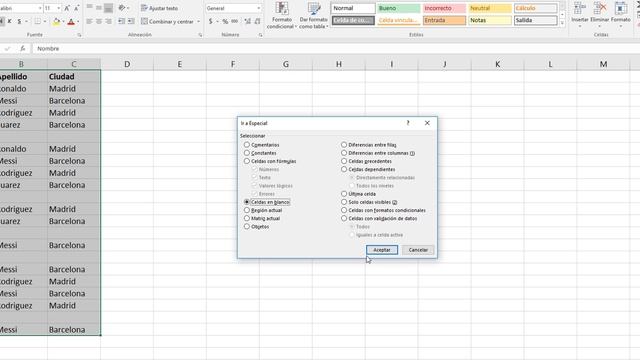640x360 pixels.
Task: Open Número dialog launcher
Action: pyautogui.click(x=260, y=35)
